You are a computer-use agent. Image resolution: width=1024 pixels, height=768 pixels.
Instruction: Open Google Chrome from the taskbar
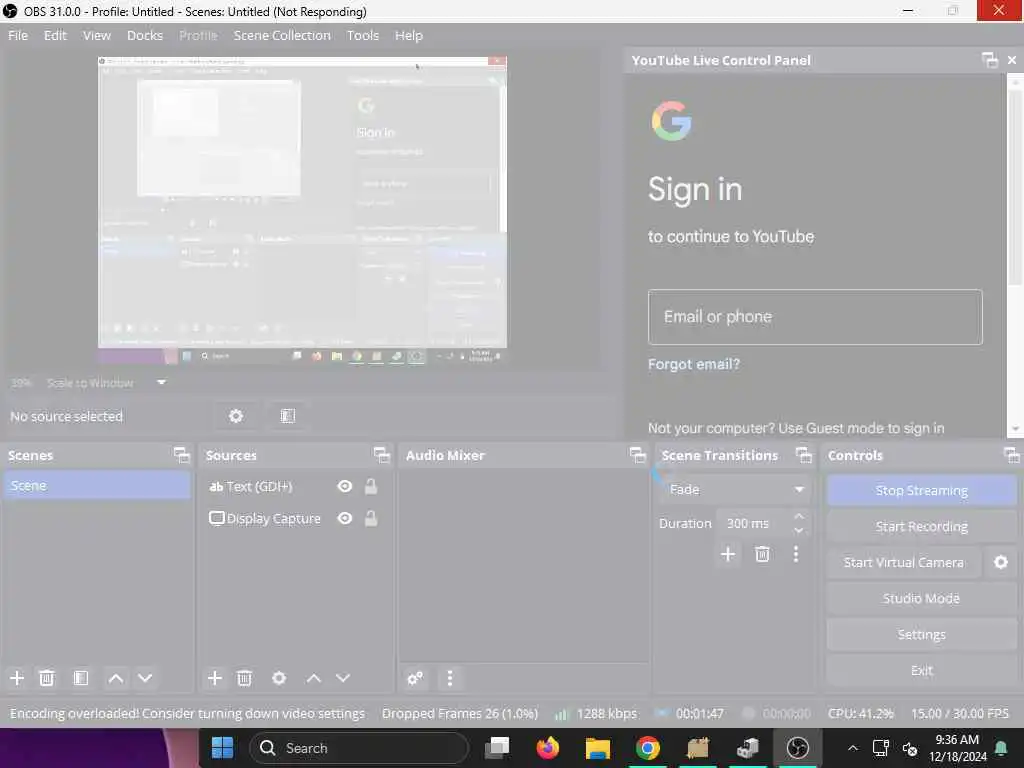(647, 748)
